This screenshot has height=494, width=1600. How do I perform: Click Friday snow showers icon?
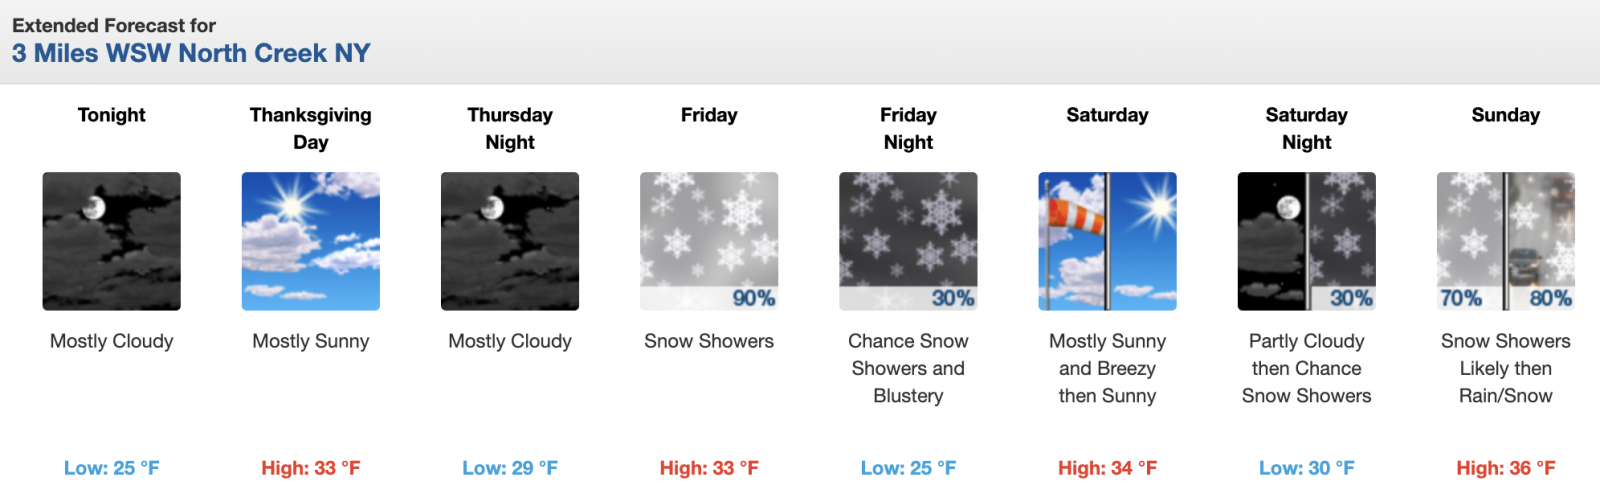pos(709,241)
